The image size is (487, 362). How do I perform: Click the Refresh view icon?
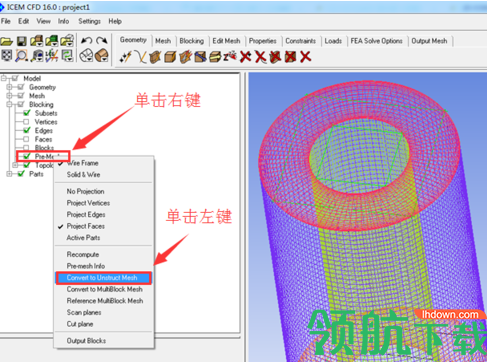click(68, 56)
